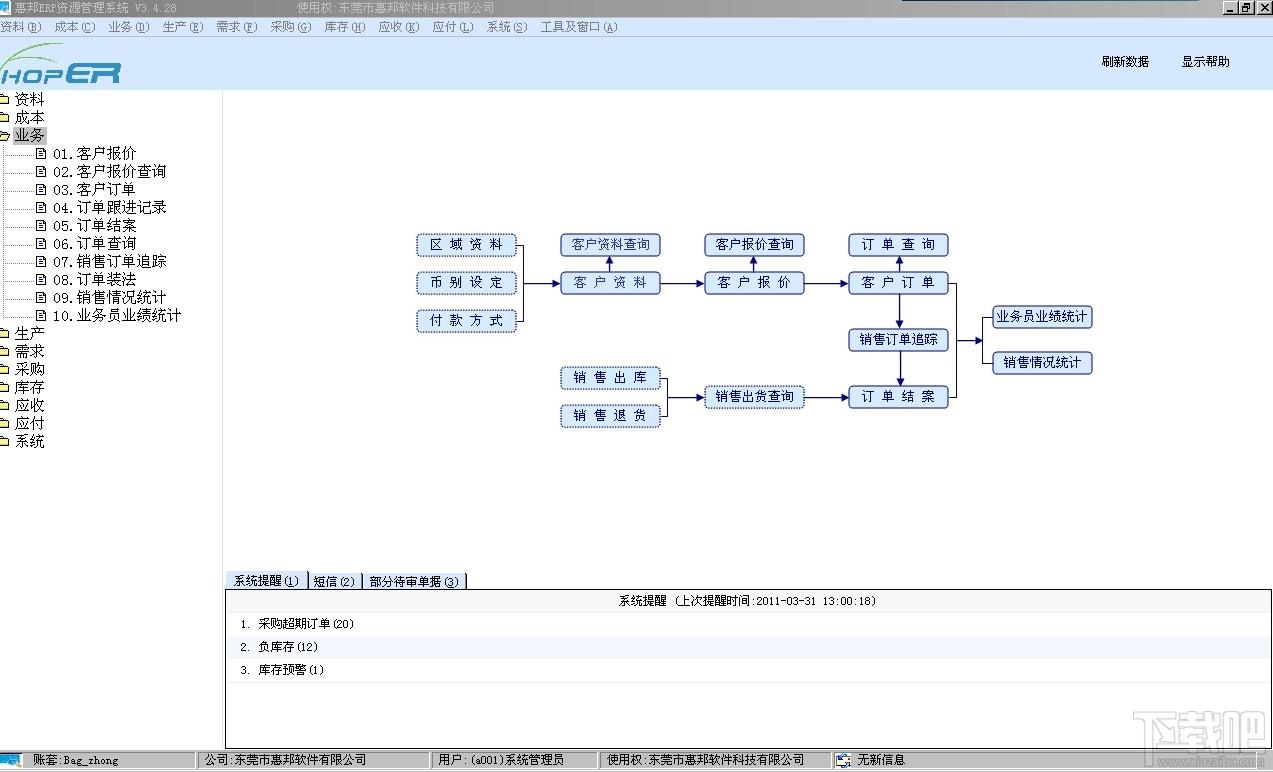Expand the 需求 folder
The height and width of the screenshot is (772, 1273).
coord(4,352)
